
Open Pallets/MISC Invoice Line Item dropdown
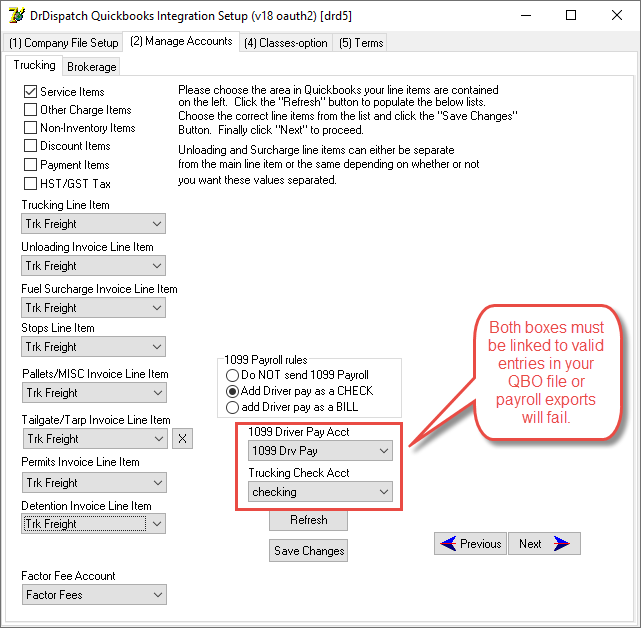point(94,392)
